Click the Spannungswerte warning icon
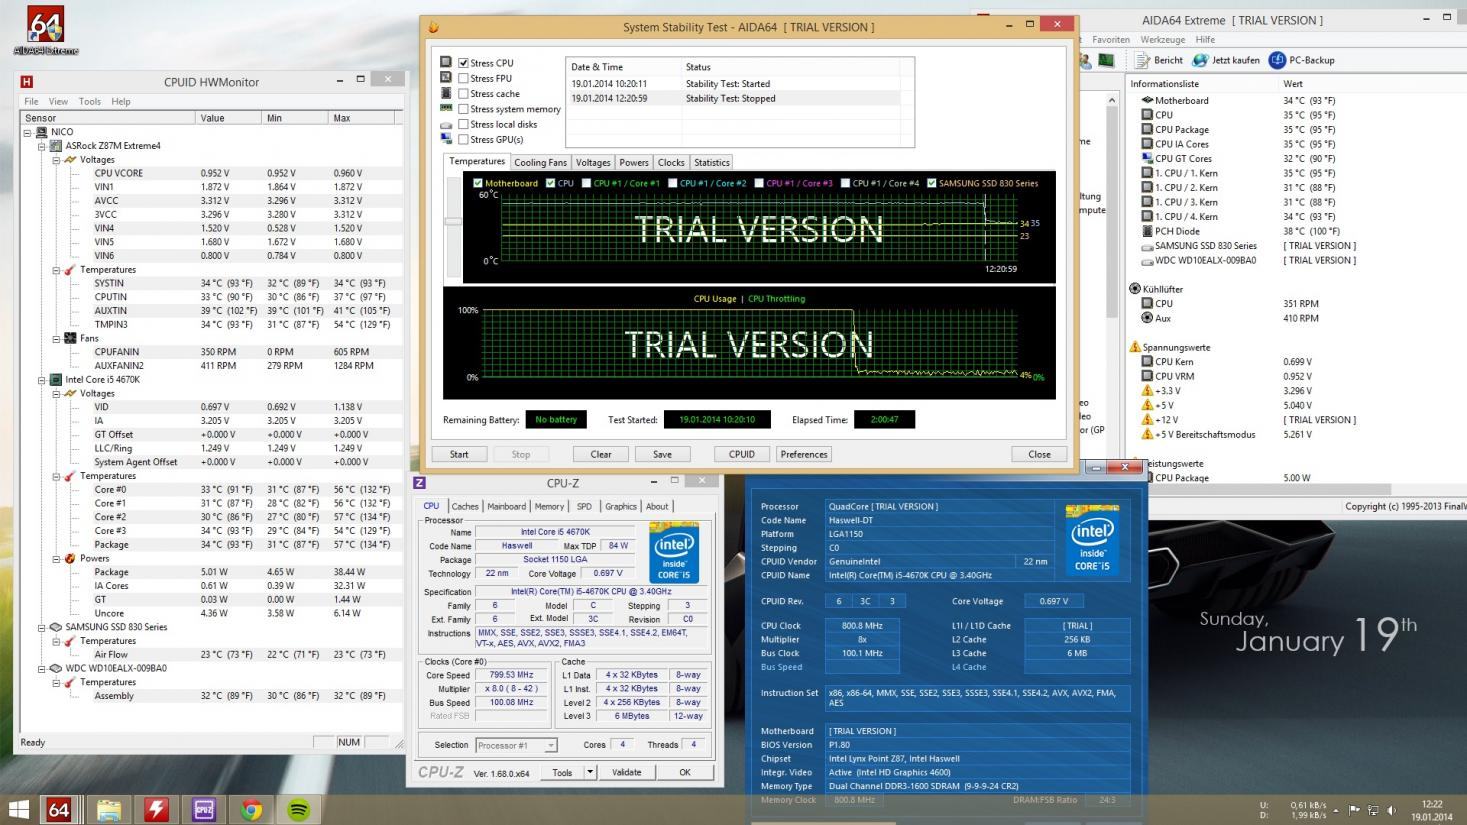The width and height of the screenshot is (1467, 825). pos(1135,347)
